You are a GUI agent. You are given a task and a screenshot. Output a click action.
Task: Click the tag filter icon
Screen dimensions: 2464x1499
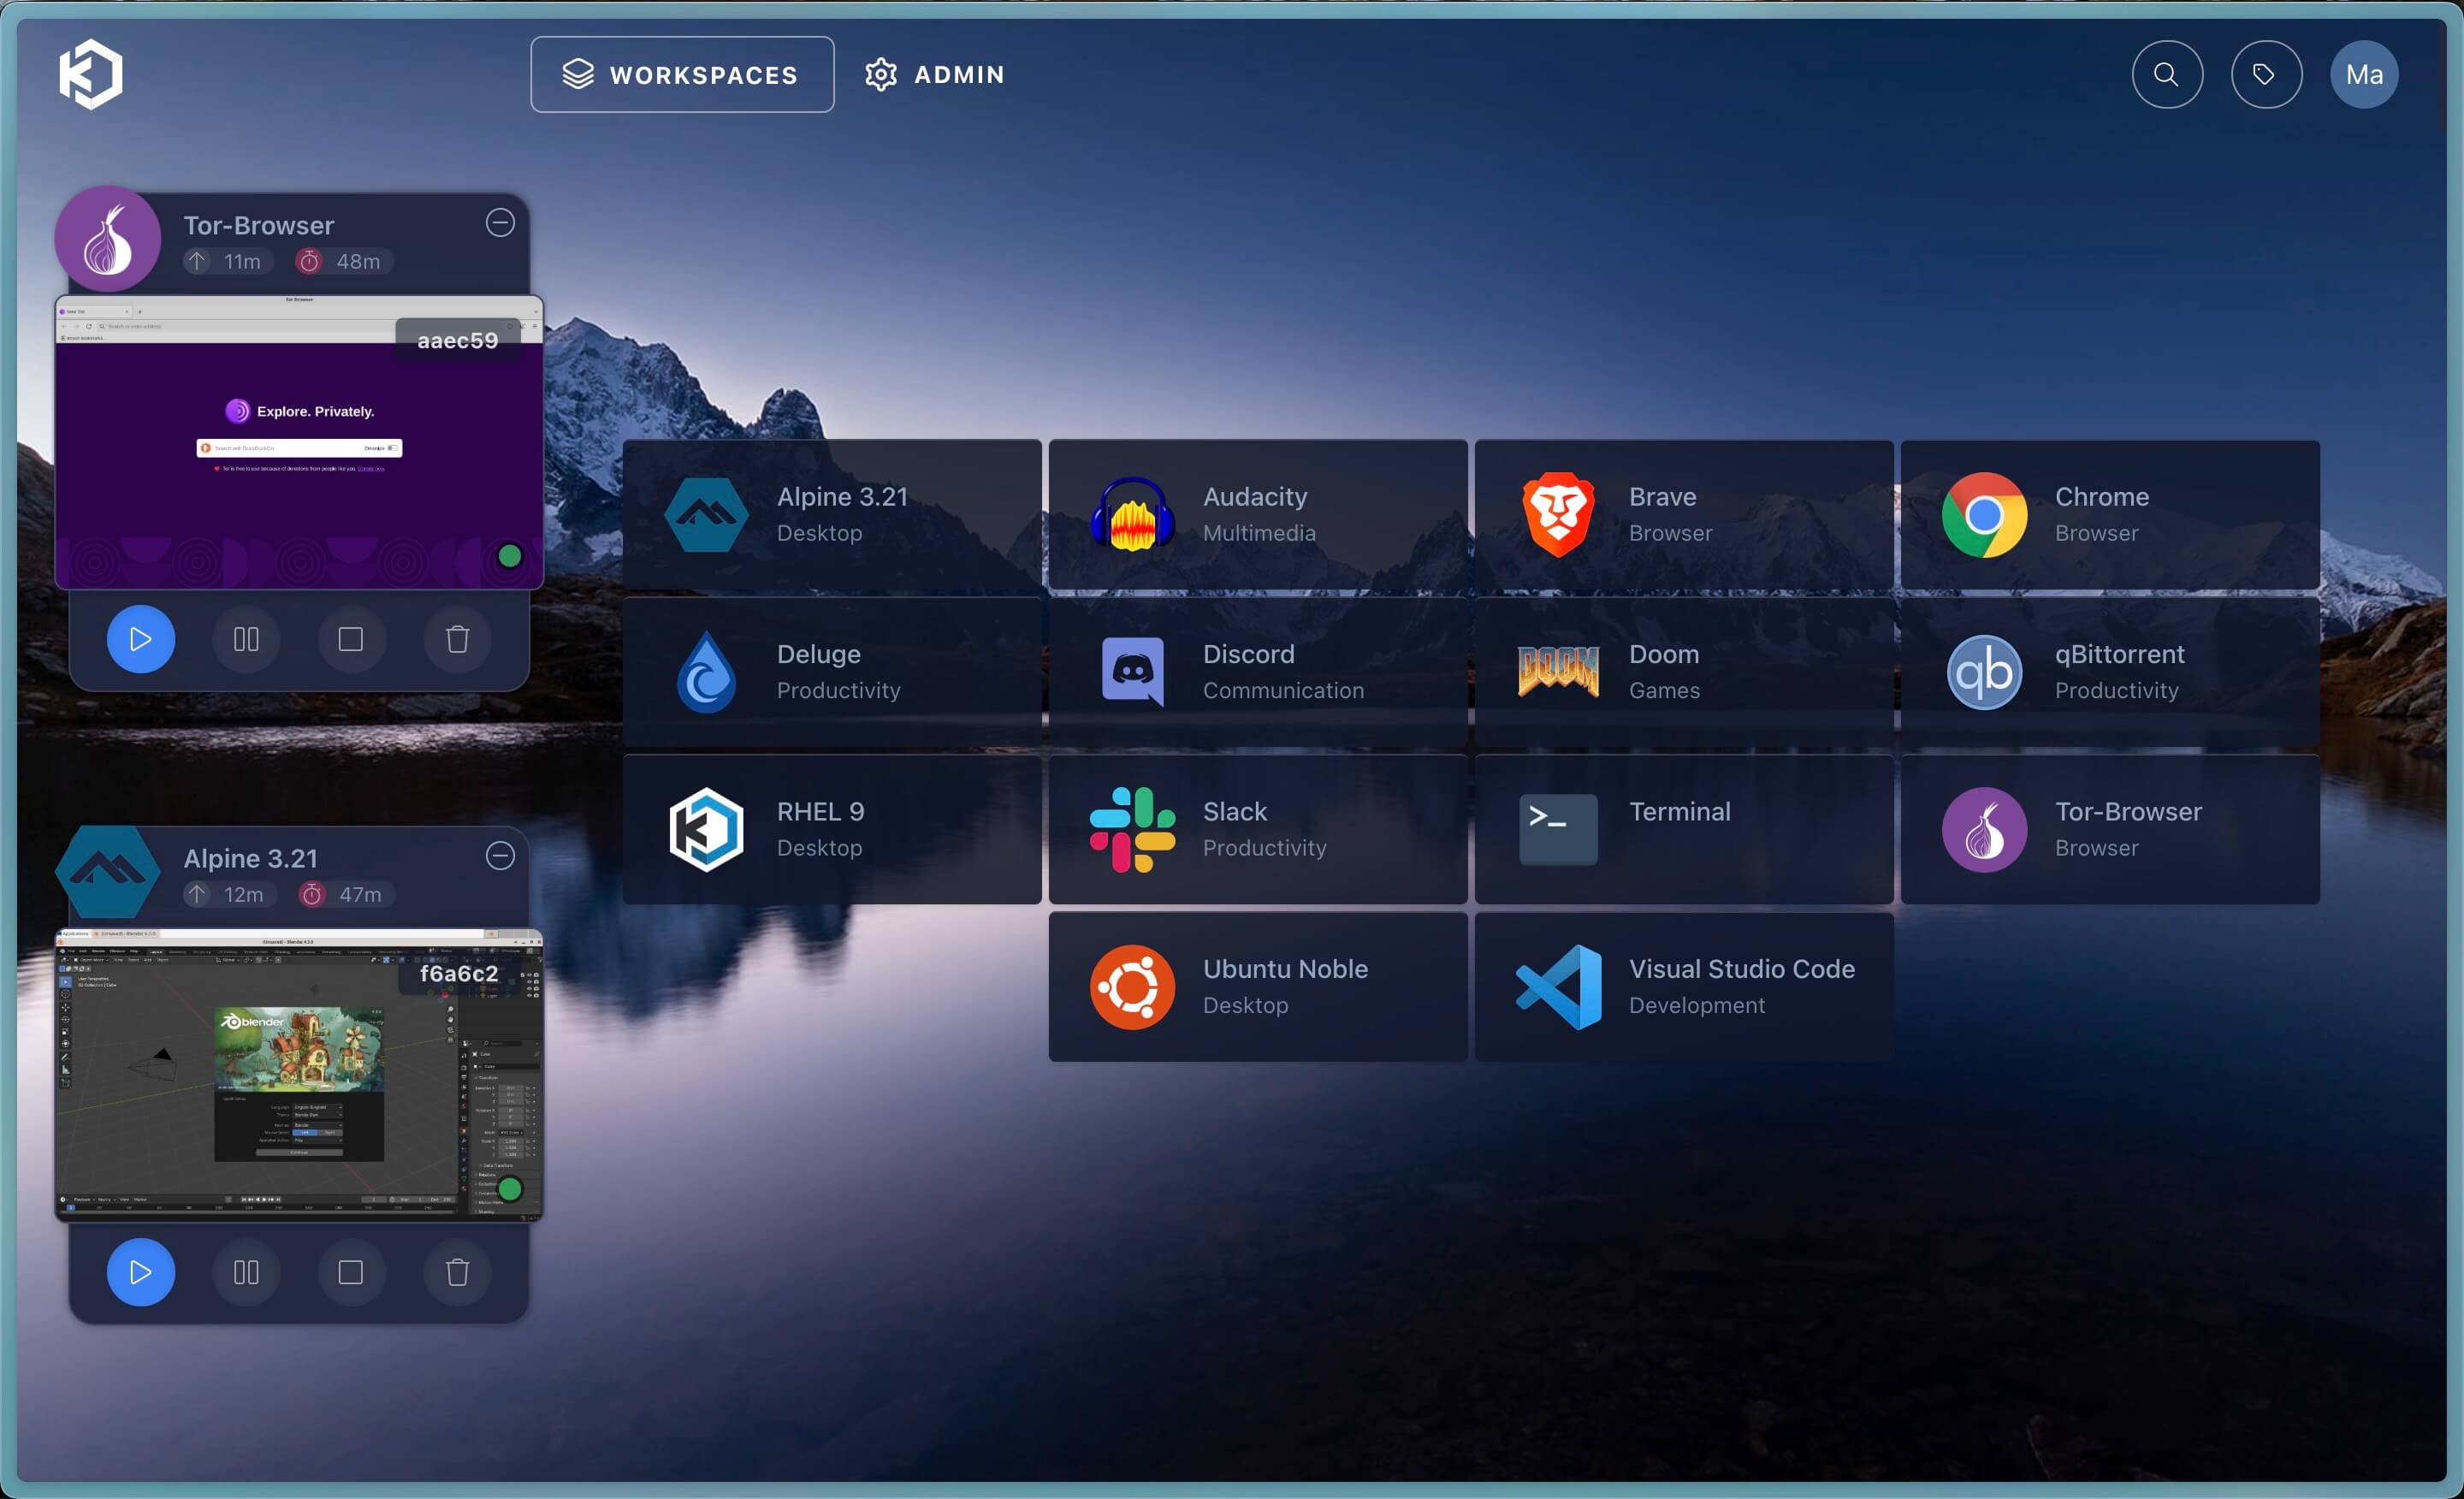pos(2265,75)
